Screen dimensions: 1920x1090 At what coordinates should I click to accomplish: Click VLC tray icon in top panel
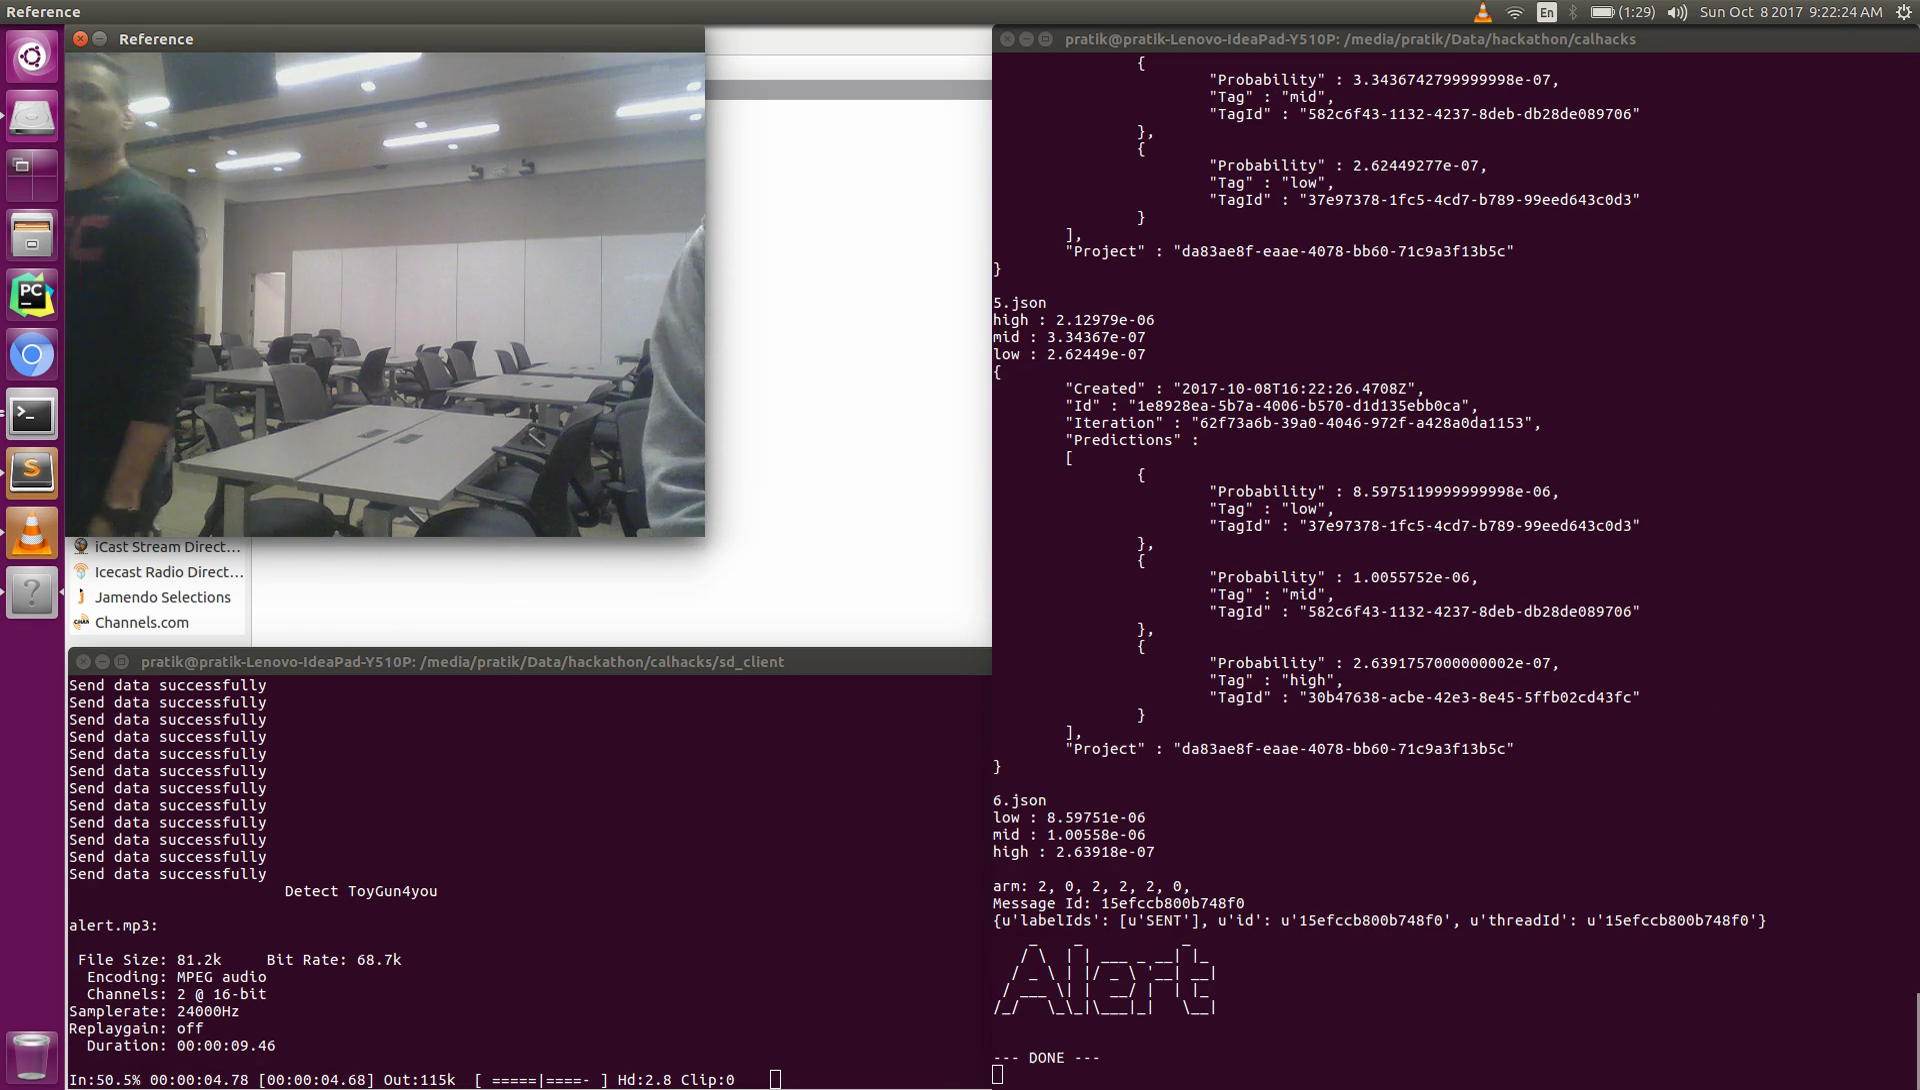(x=1483, y=12)
